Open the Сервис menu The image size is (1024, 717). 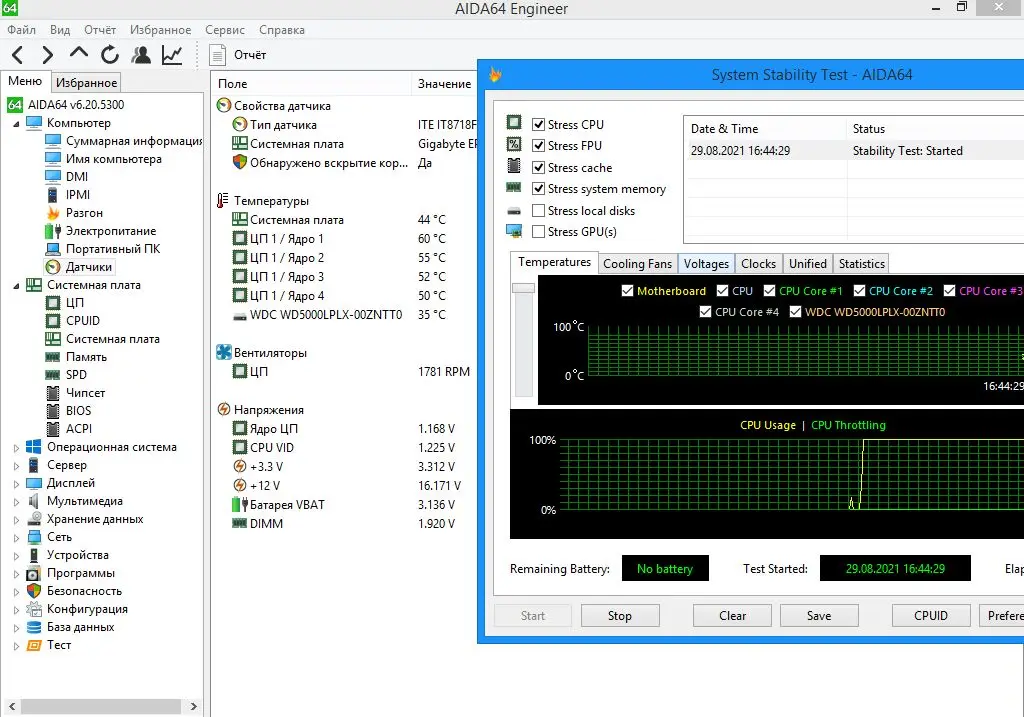(x=225, y=30)
